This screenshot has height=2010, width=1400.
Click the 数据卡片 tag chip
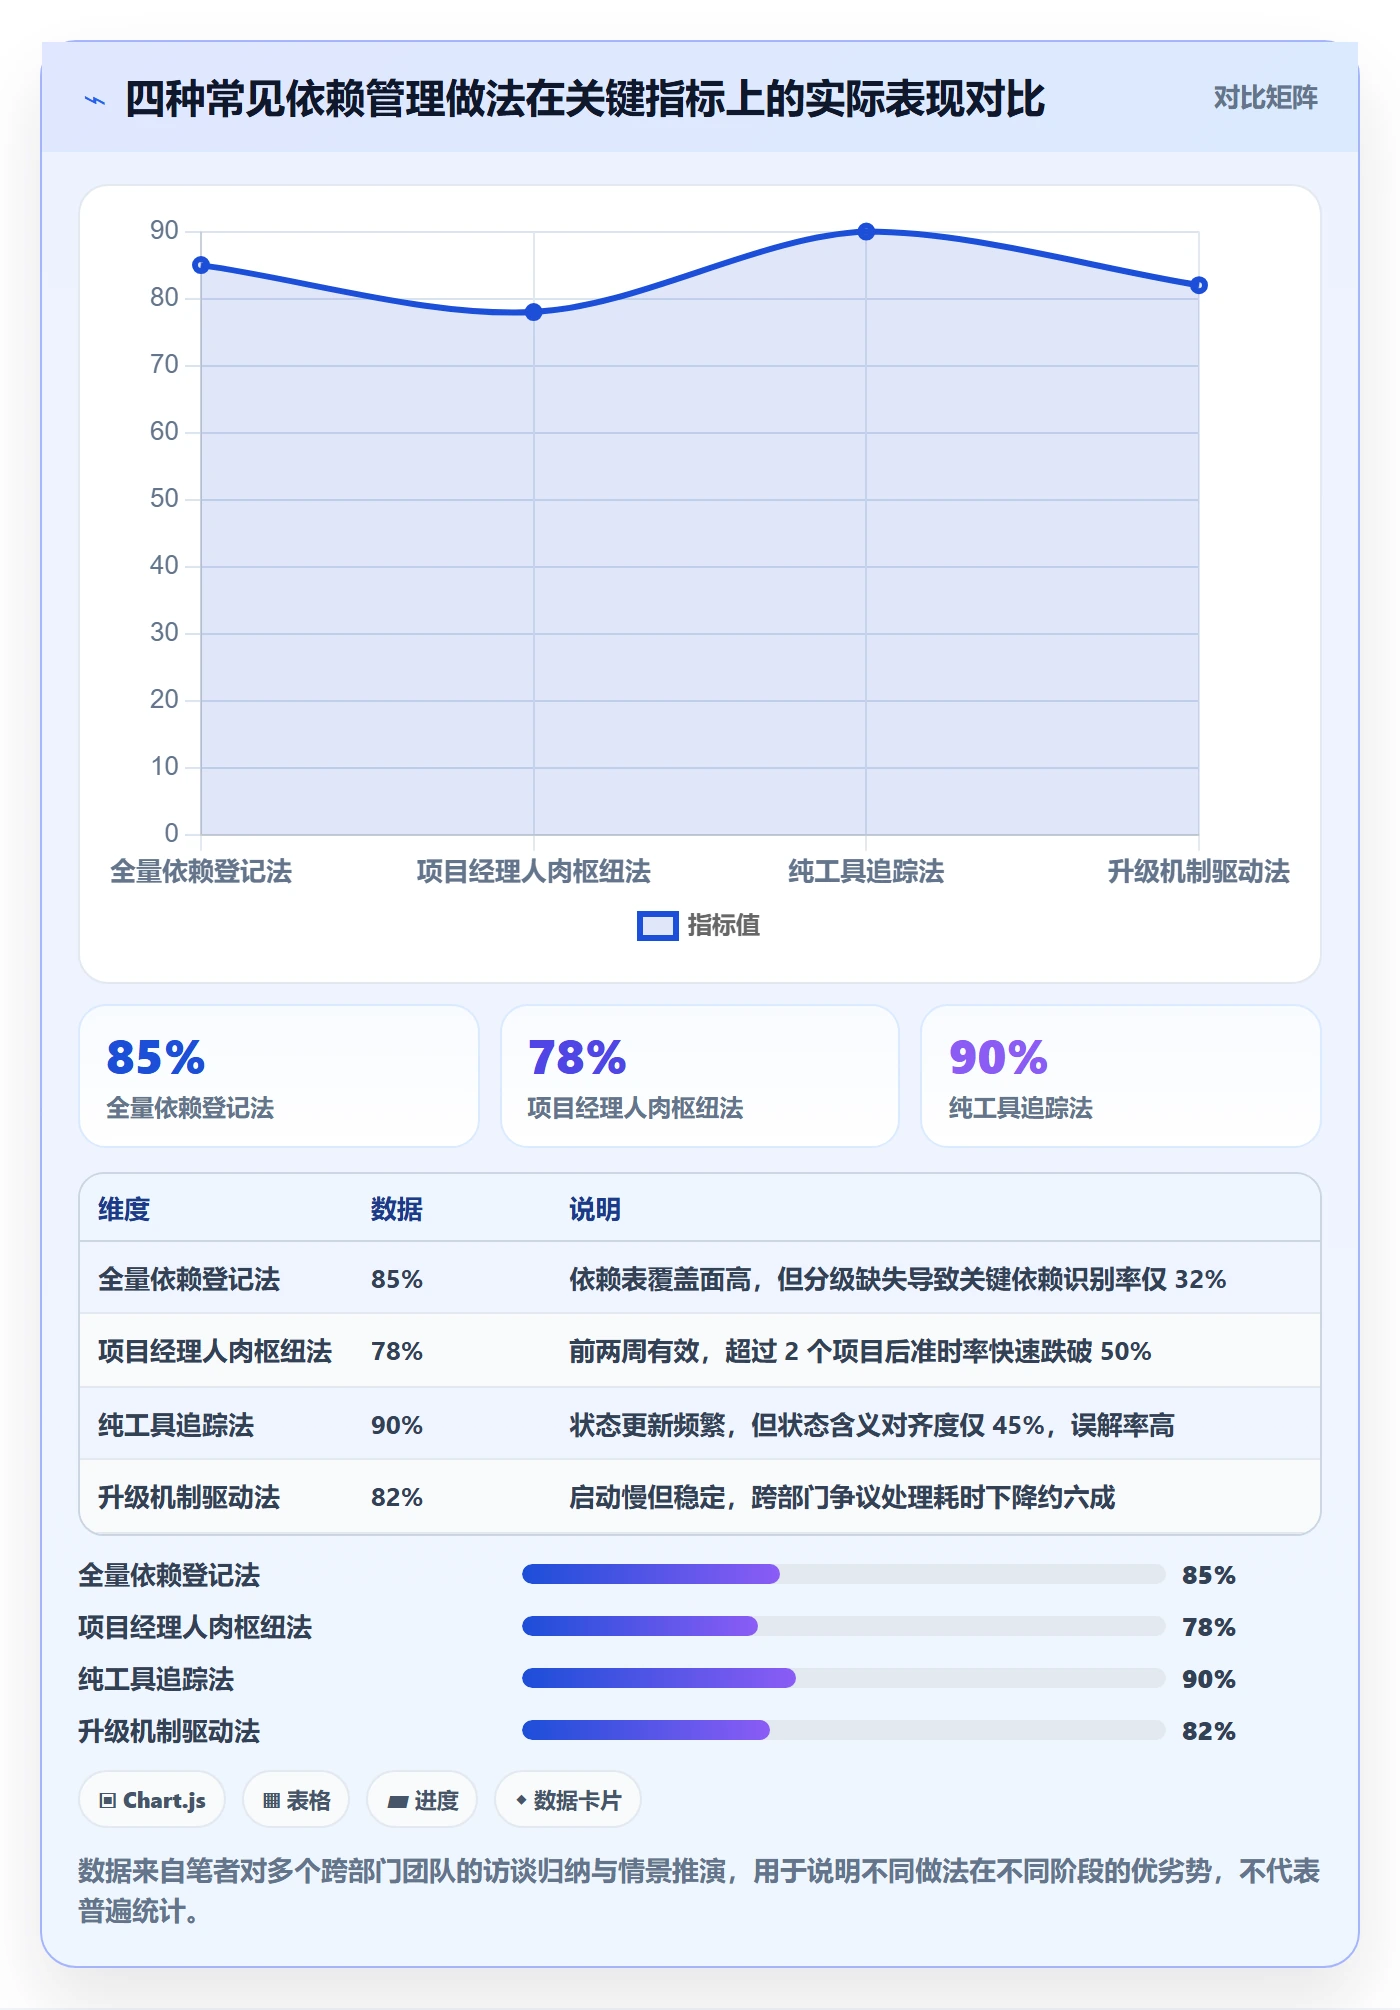[568, 1800]
